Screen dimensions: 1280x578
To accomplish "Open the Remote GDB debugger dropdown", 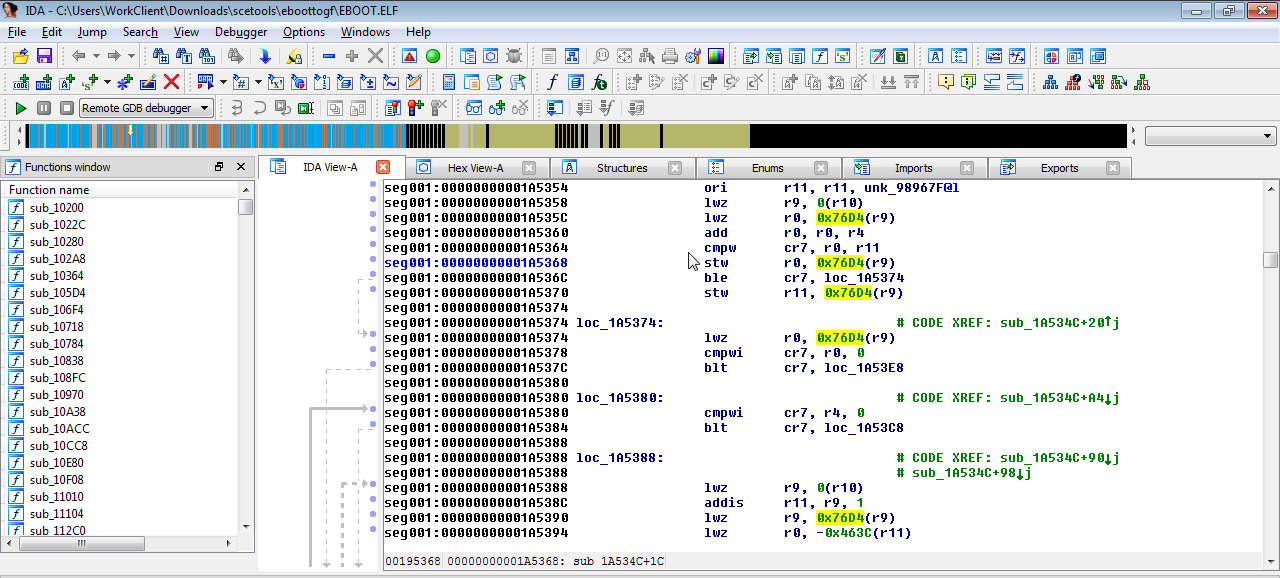I will 147,108.
